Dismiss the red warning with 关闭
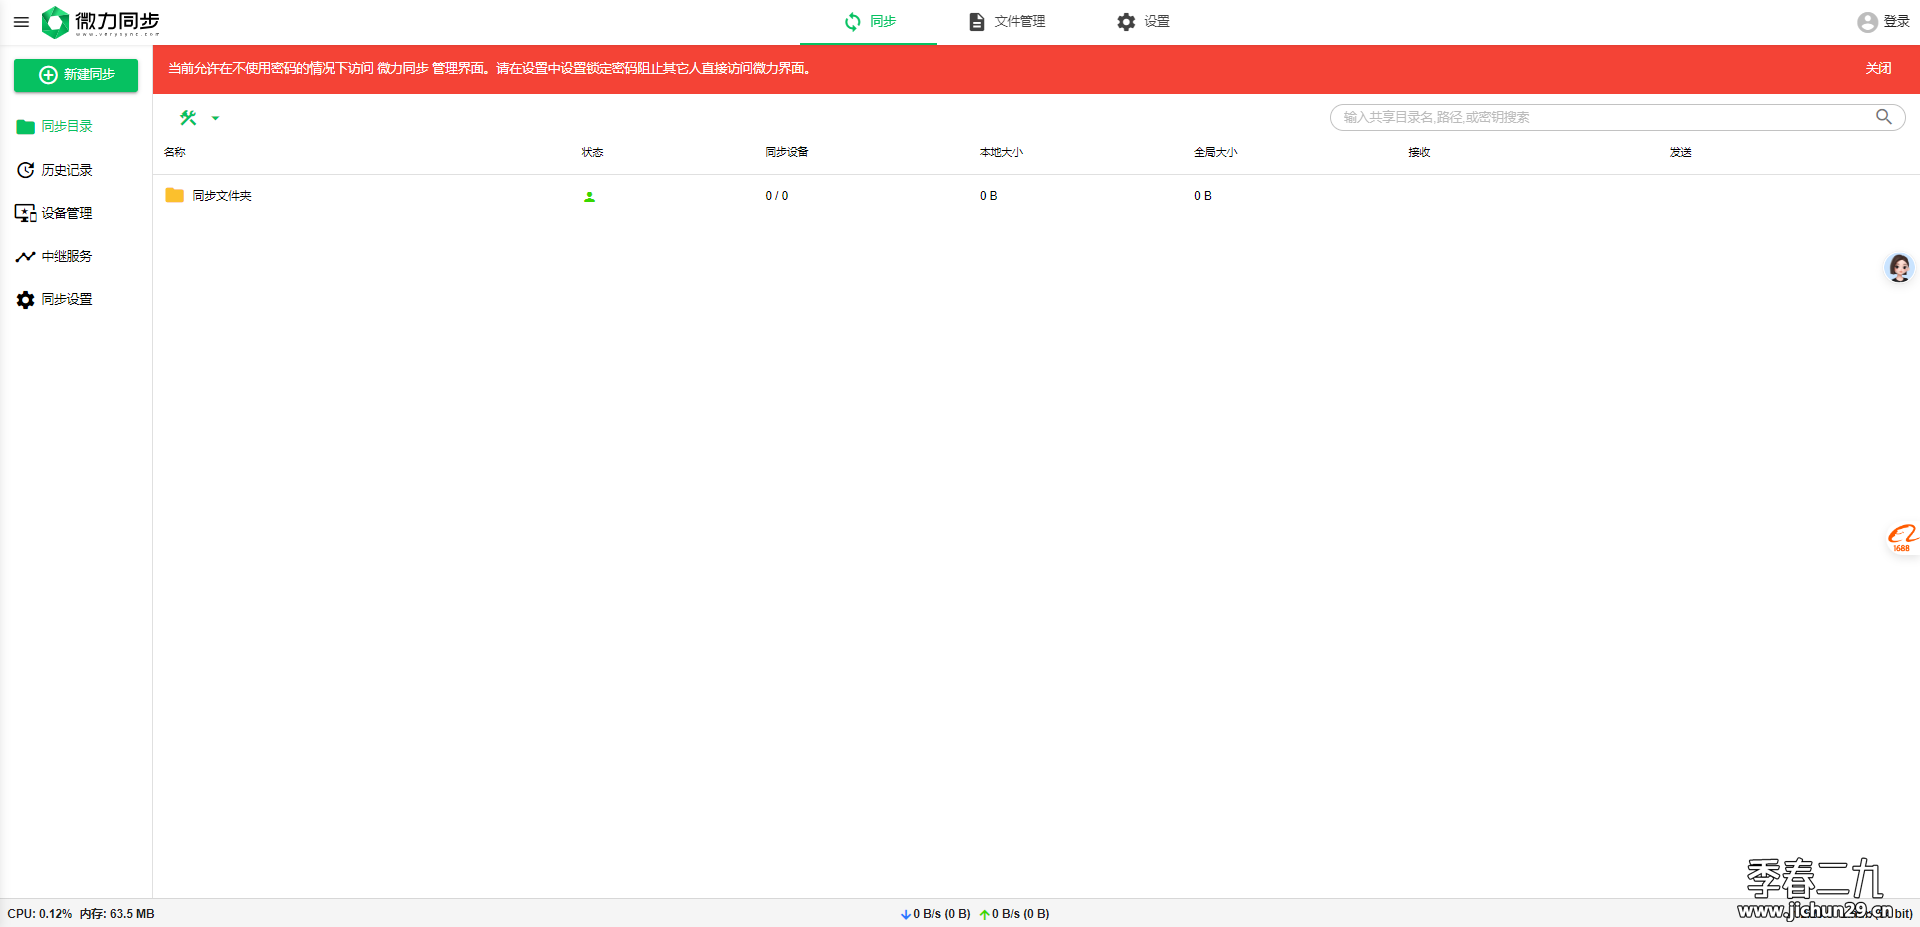The image size is (1920, 927). [x=1878, y=68]
